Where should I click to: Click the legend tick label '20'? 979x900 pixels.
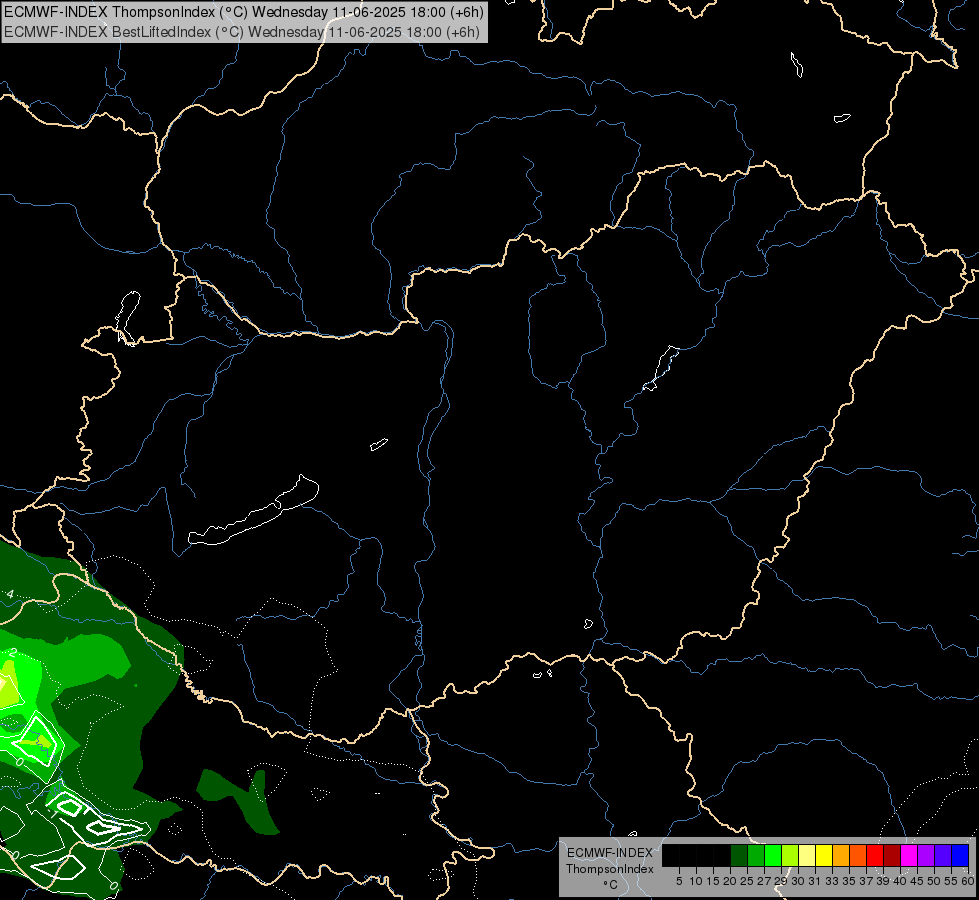pos(730,881)
